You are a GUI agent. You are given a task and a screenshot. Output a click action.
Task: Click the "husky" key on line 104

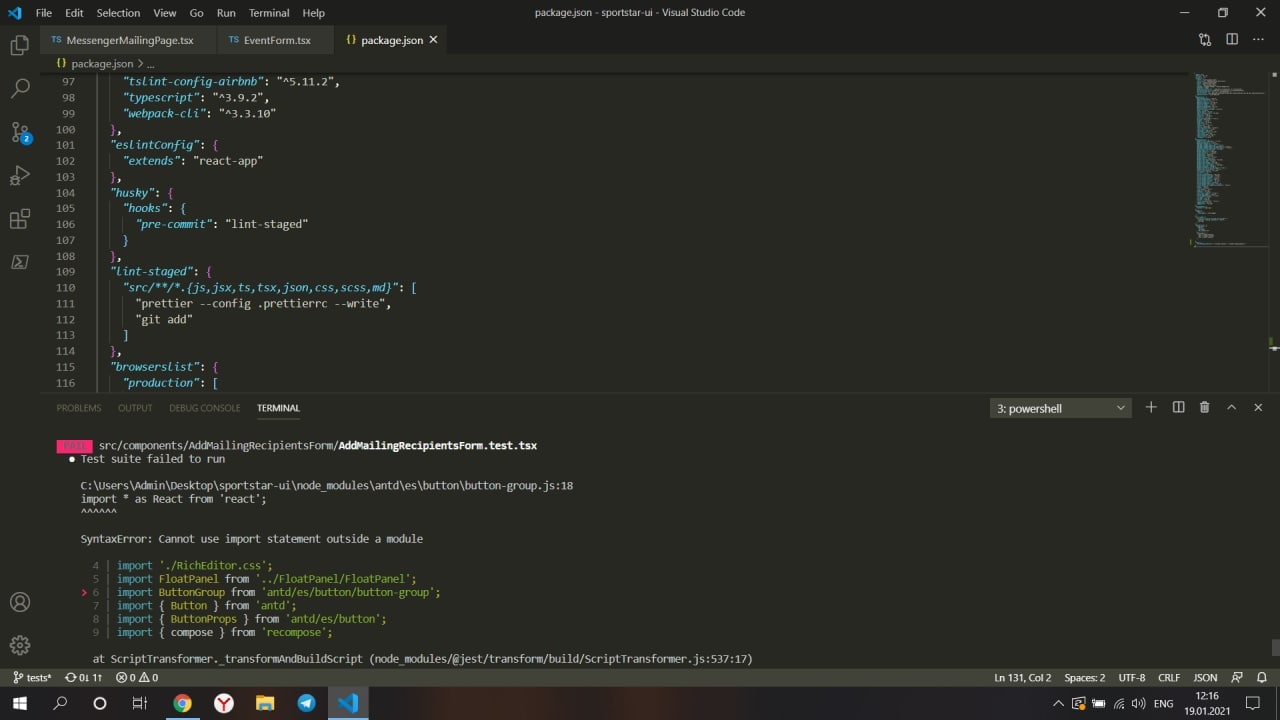coord(132,192)
